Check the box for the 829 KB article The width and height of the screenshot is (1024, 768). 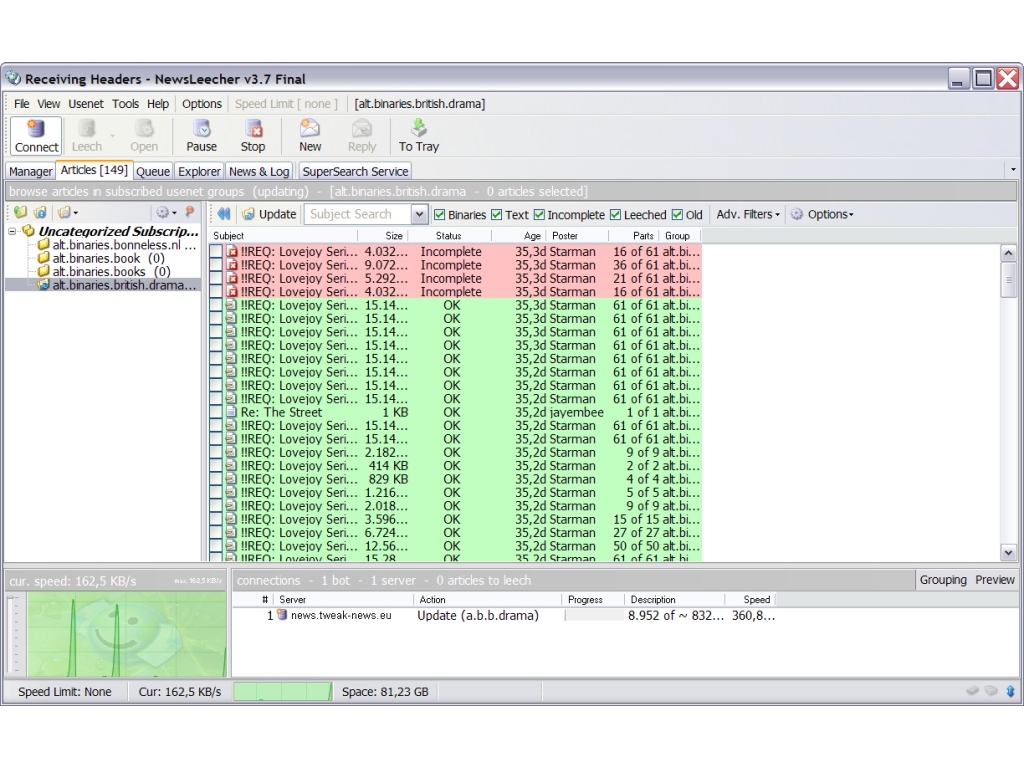click(216, 479)
